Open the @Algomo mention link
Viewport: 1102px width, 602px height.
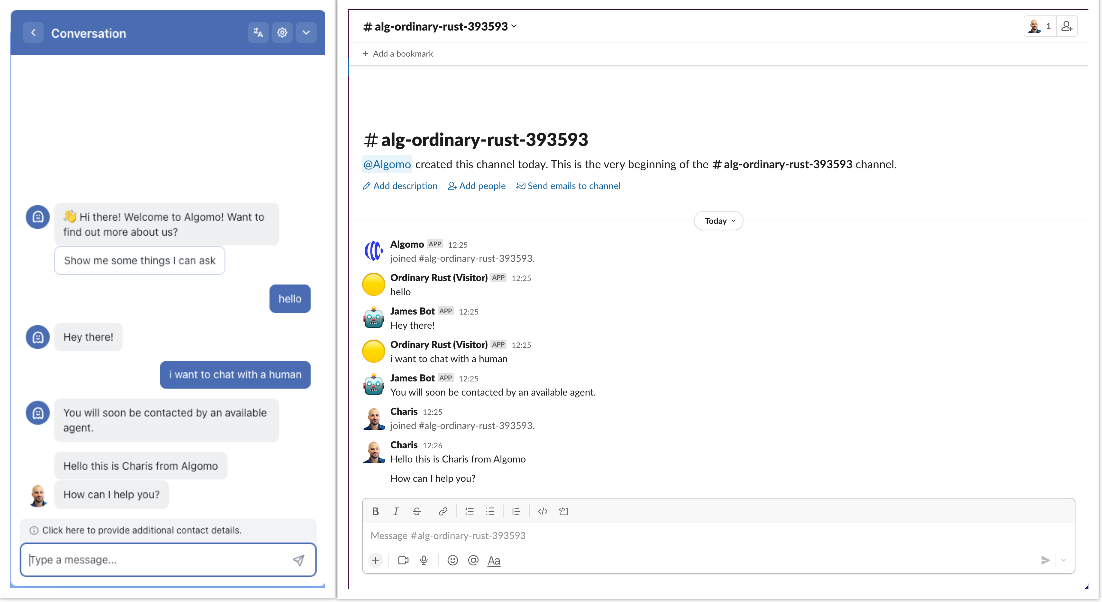[387, 164]
